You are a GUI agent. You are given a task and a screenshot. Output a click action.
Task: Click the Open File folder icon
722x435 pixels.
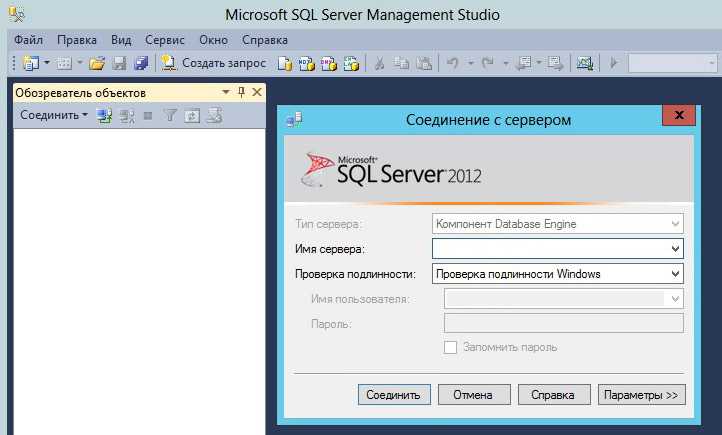coord(97,63)
